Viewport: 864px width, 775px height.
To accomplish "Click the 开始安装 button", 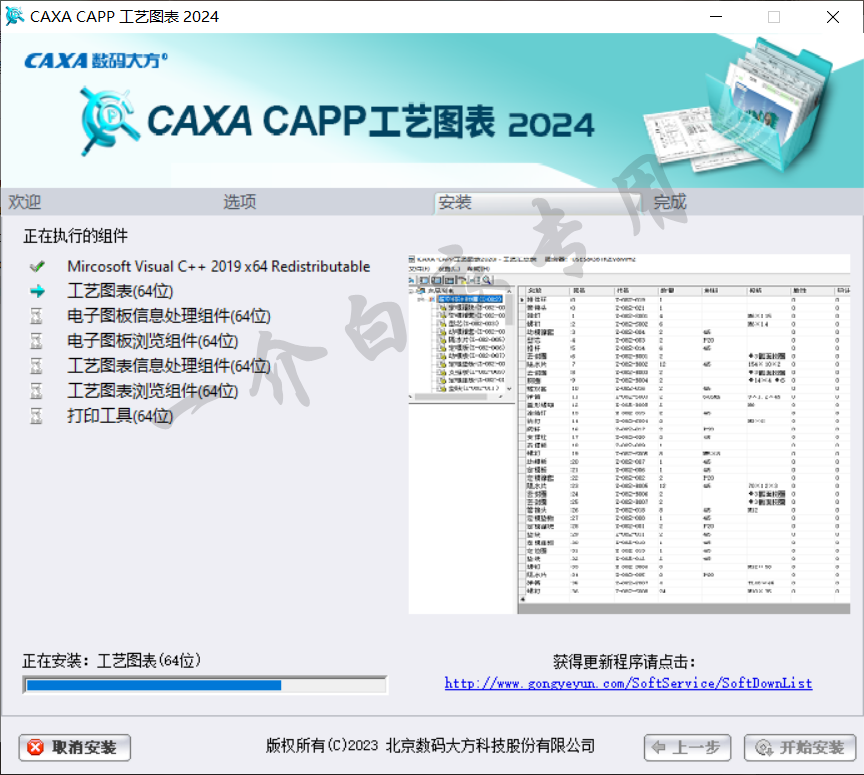I will click(x=800, y=747).
